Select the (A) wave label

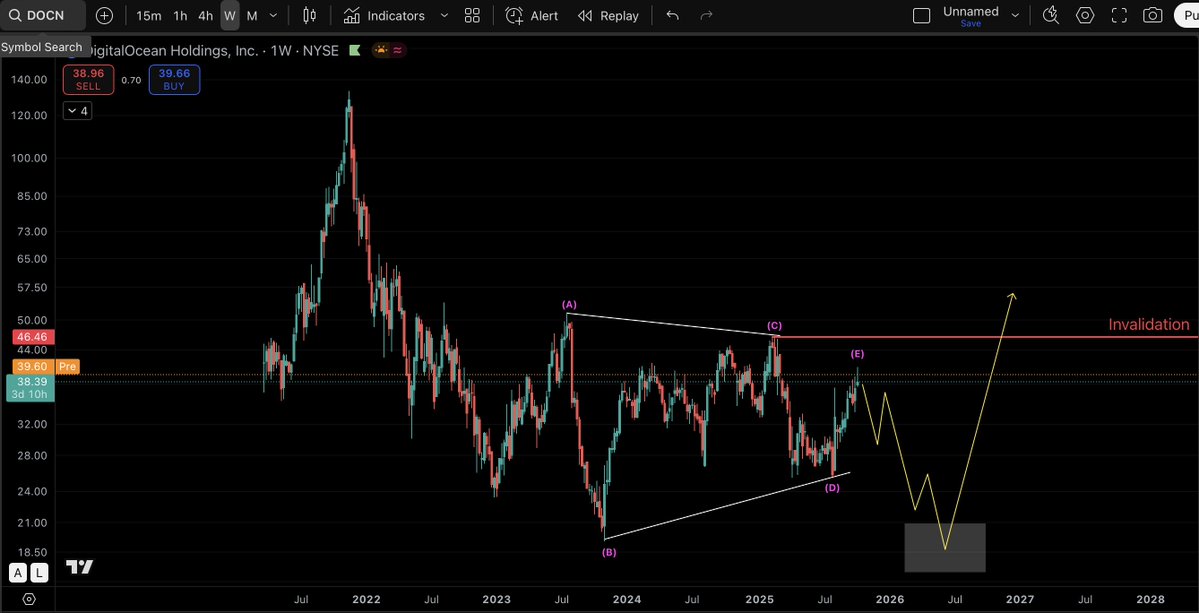click(569, 304)
